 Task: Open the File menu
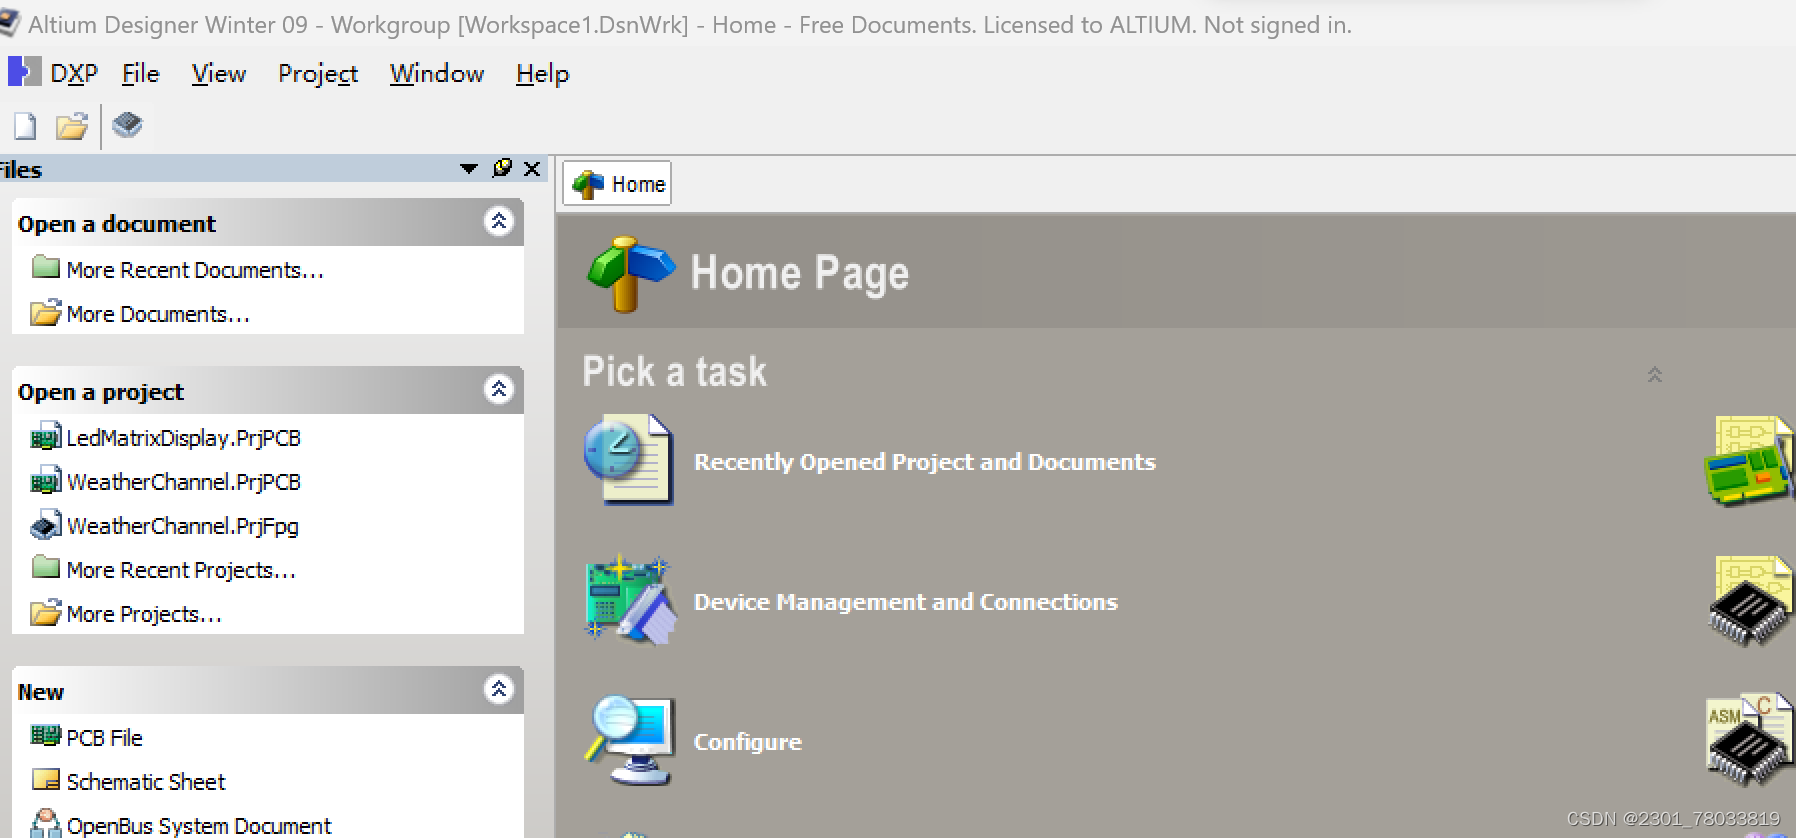point(140,73)
